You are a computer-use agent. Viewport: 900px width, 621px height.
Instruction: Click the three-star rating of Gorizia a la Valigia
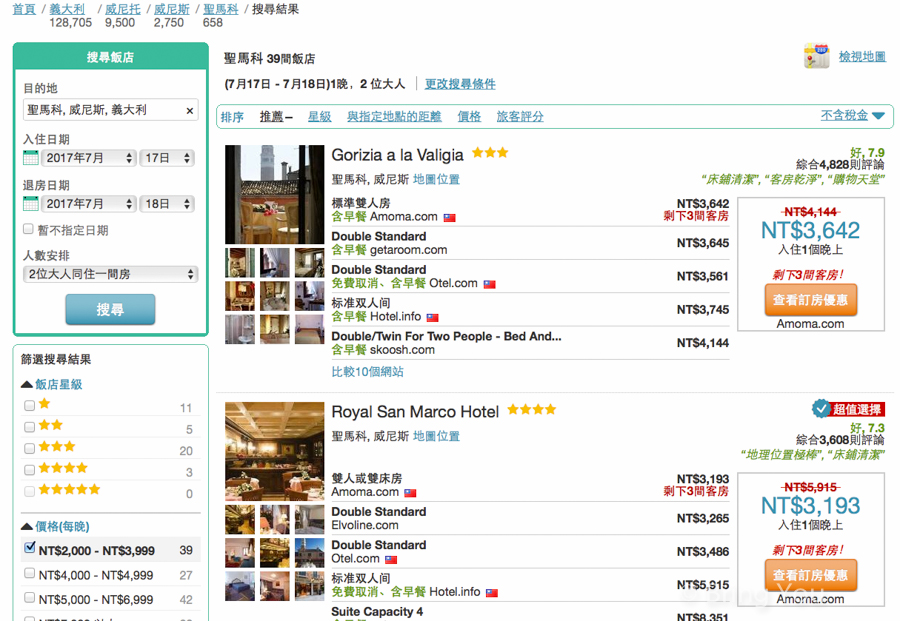pos(490,153)
